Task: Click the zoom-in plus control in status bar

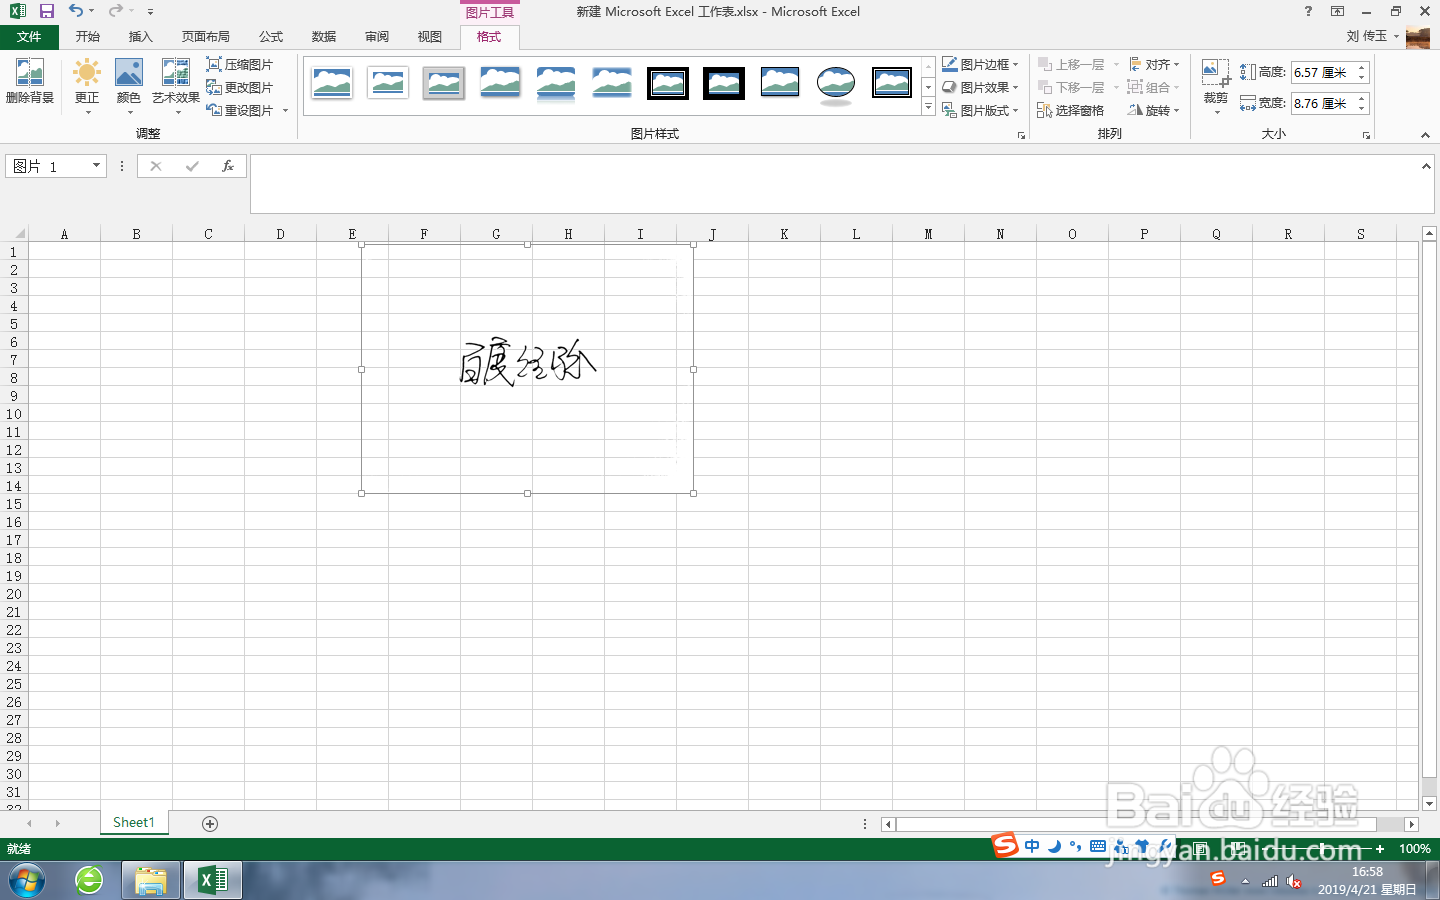Action: [1379, 848]
